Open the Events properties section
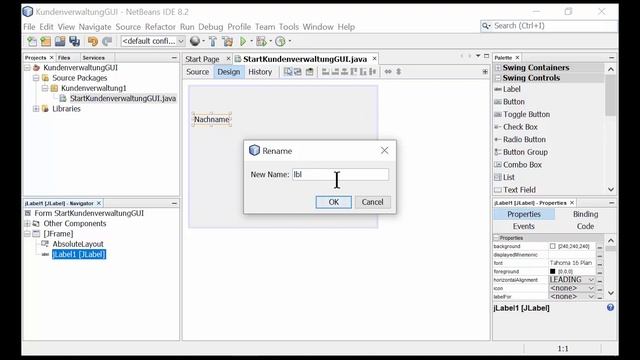 pyautogui.click(x=524, y=227)
